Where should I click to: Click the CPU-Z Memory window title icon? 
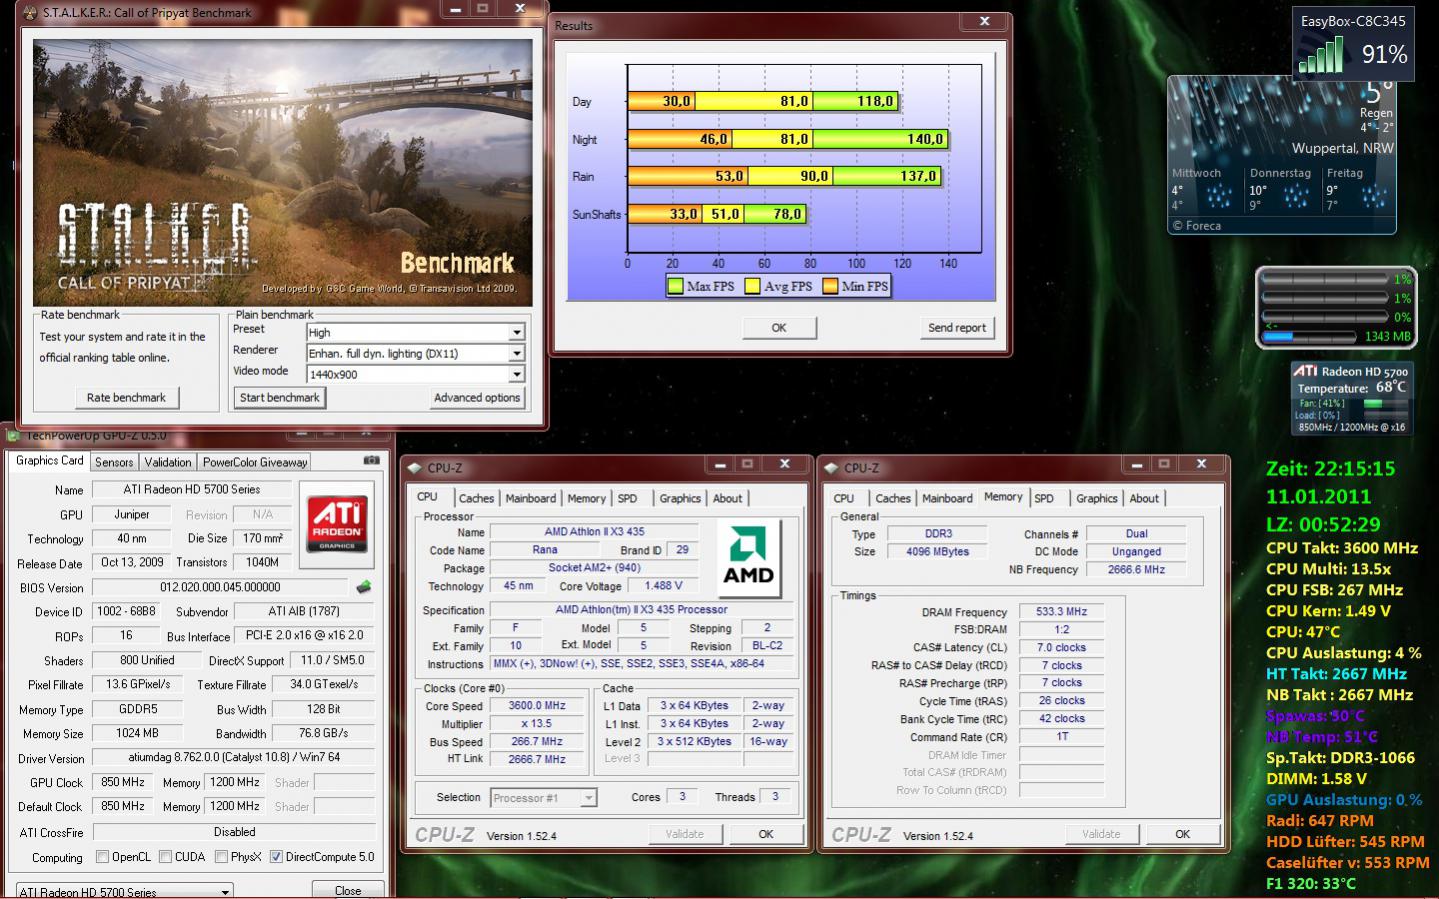pyautogui.click(x=831, y=468)
